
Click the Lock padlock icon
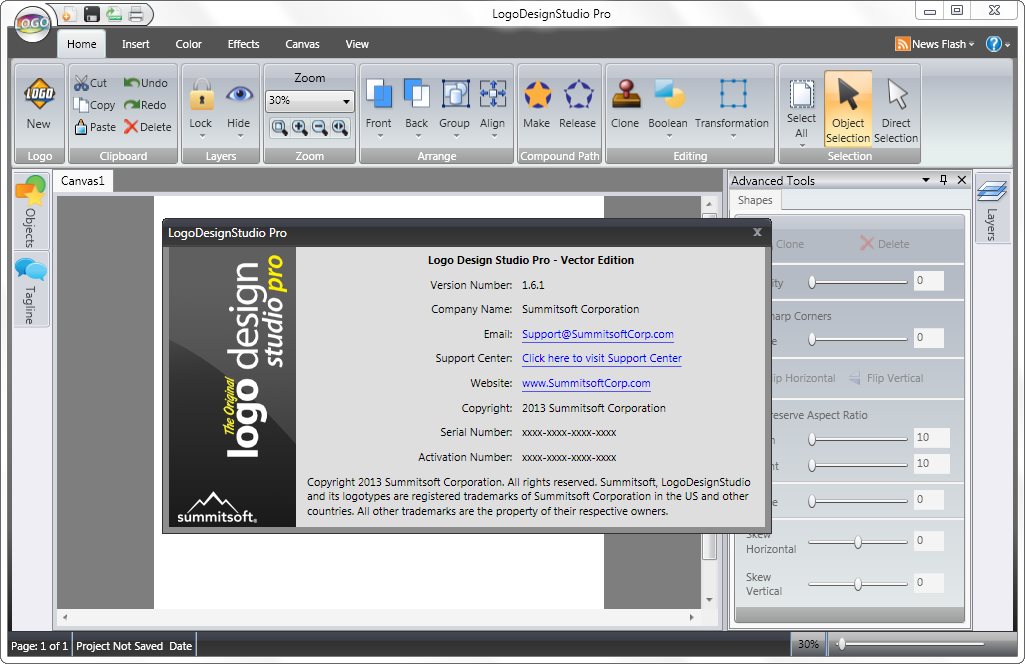(x=201, y=95)
